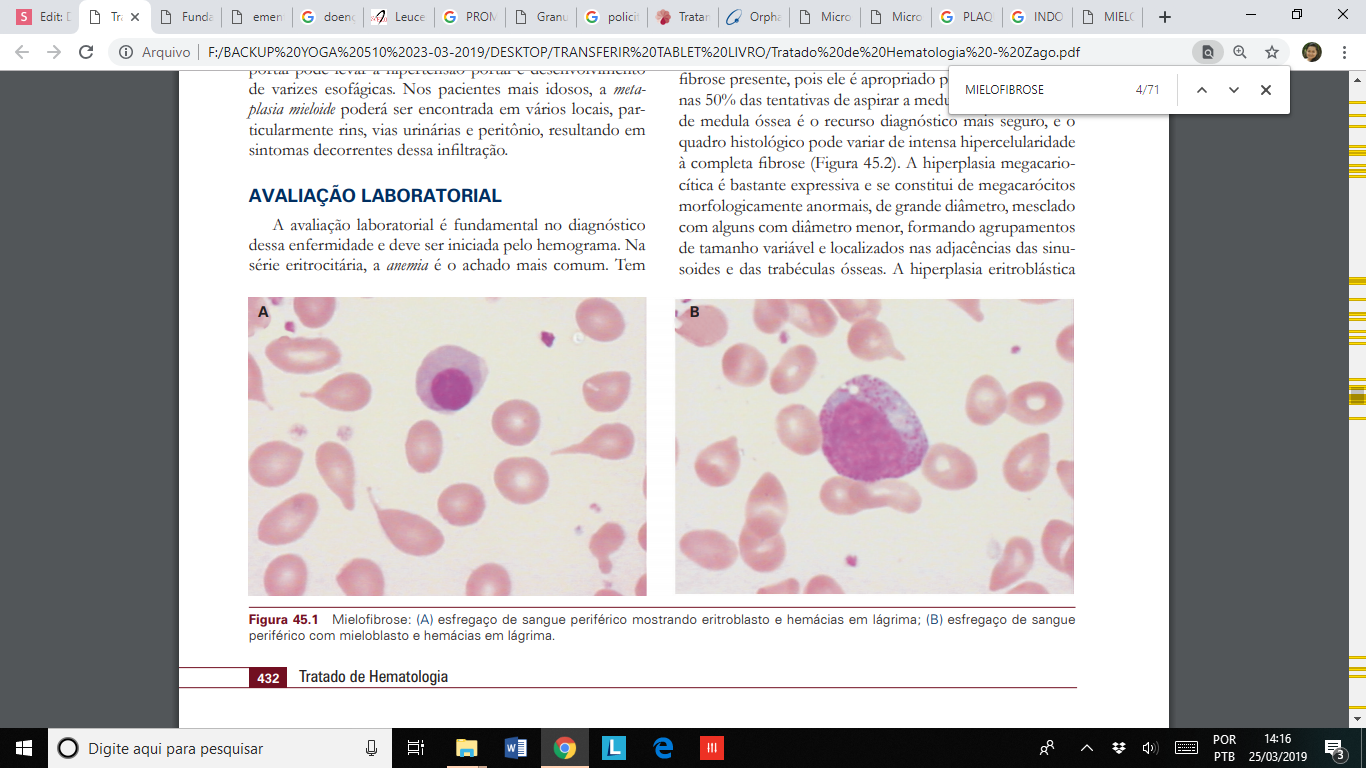
Task: Click the 'Figura 45.1' caption label
Action: 283,620
